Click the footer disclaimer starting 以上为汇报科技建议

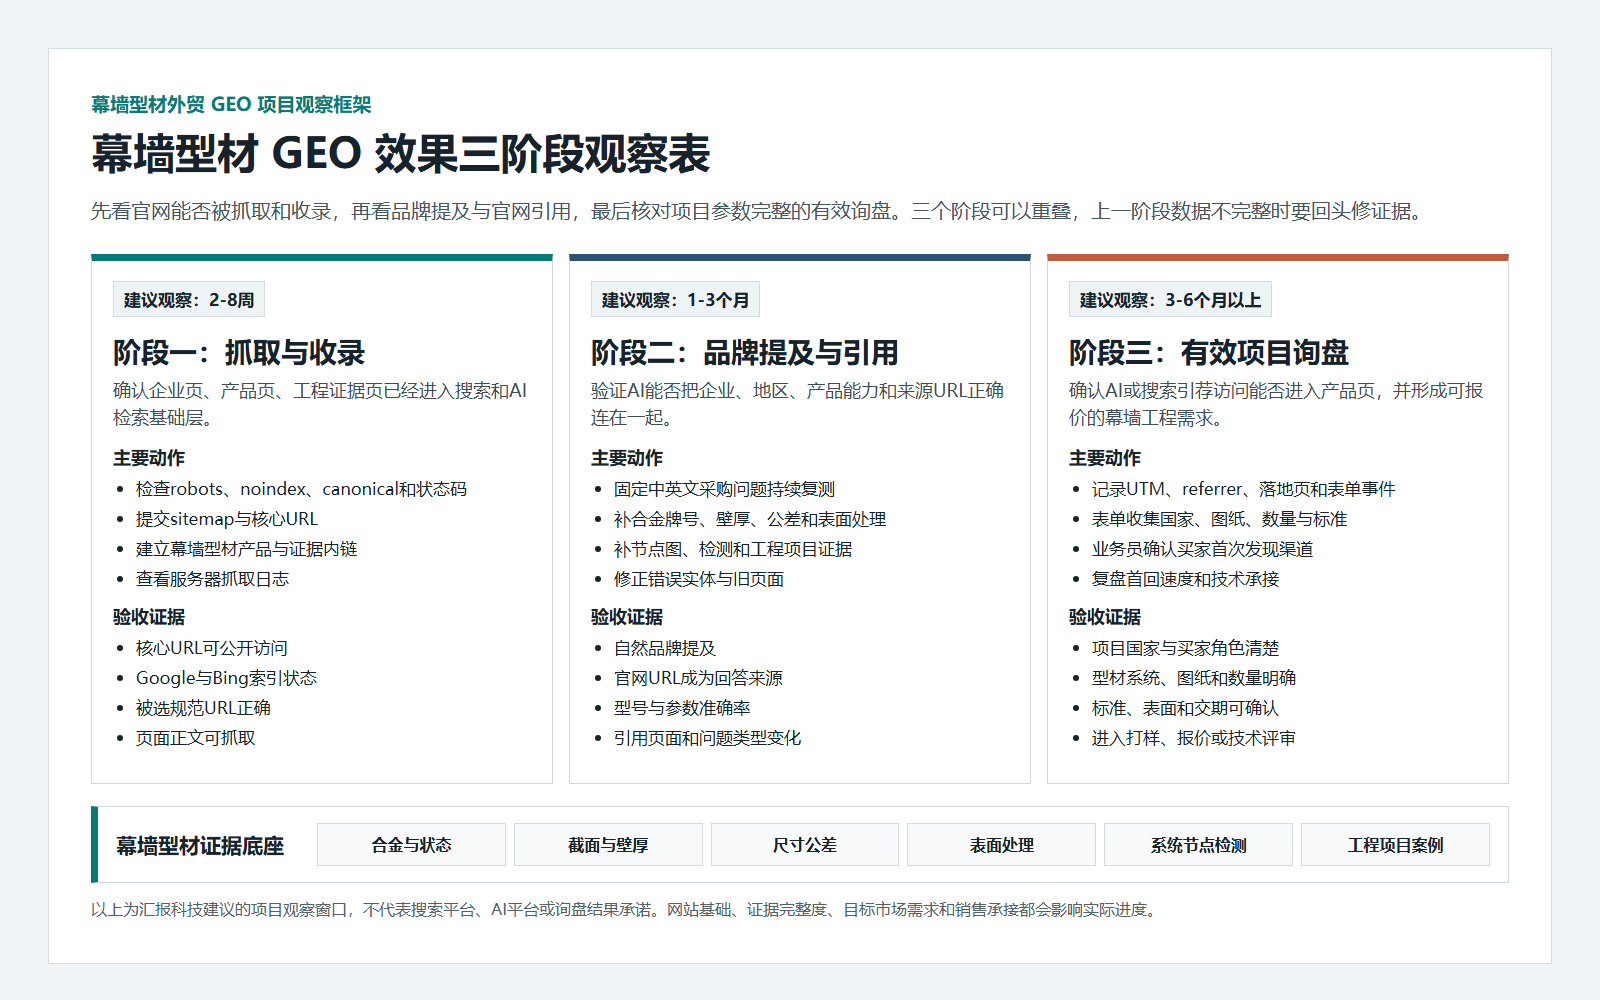click(x=626, y=910)
